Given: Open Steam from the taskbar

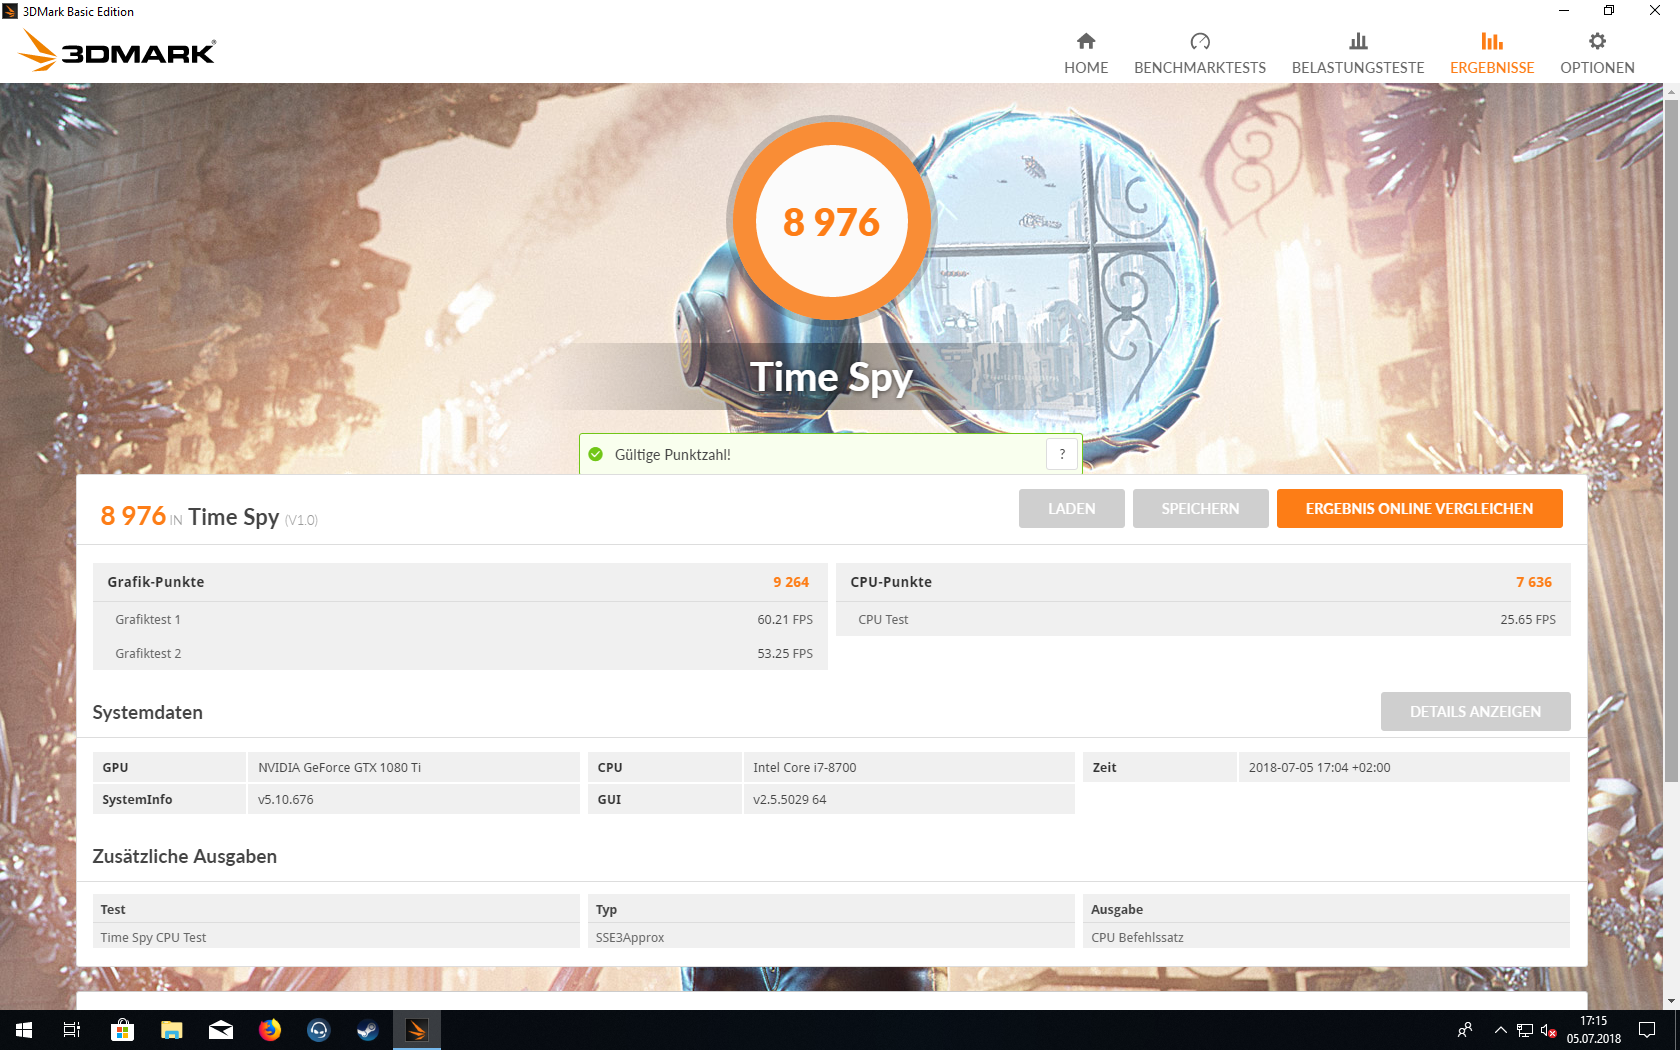Looking at the screenshot, I should (368, 1030).
